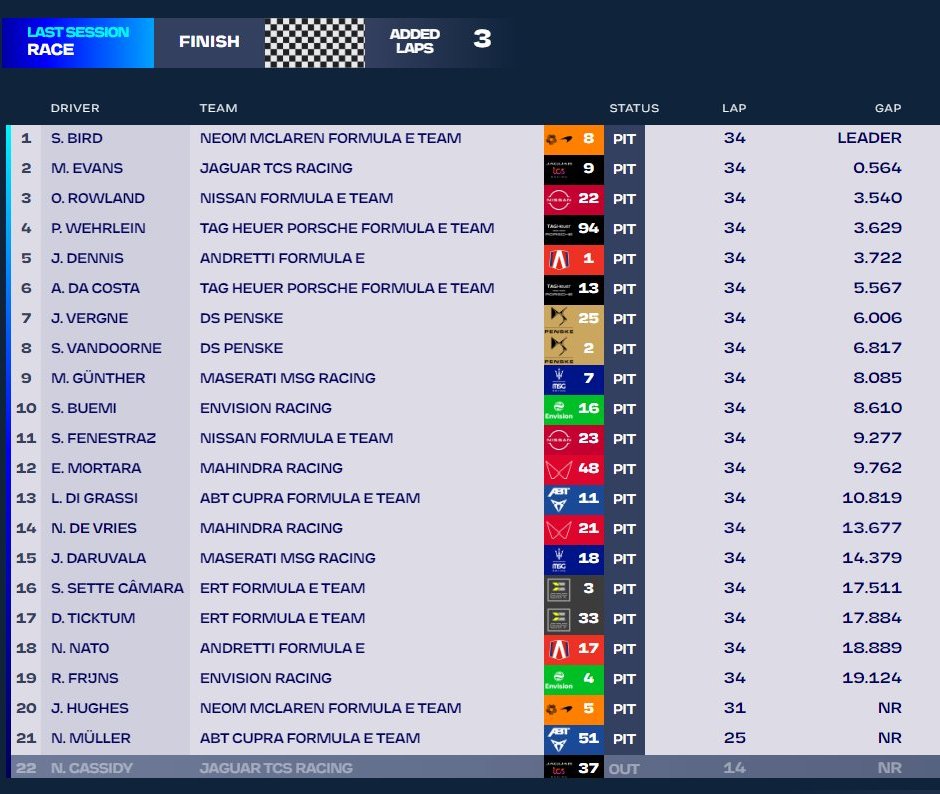Click Nissan Formula E Team for O. Rowland
Screen dimensions: 940x794
[x=296, y=198]
